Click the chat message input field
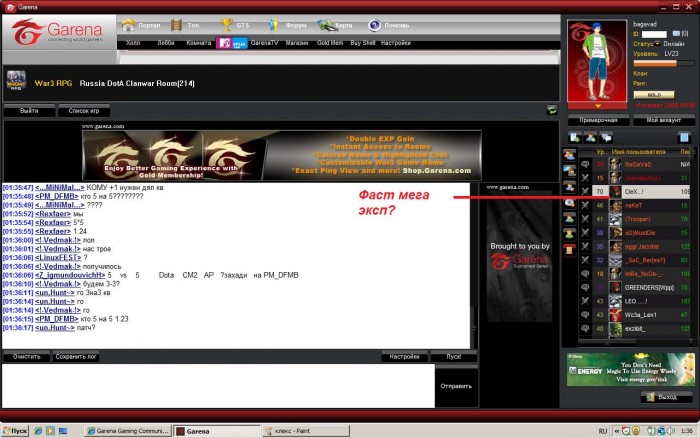Image resolution: width=700 pixels, height=438 pixels. pyautogui.click(x=217, y=385)
